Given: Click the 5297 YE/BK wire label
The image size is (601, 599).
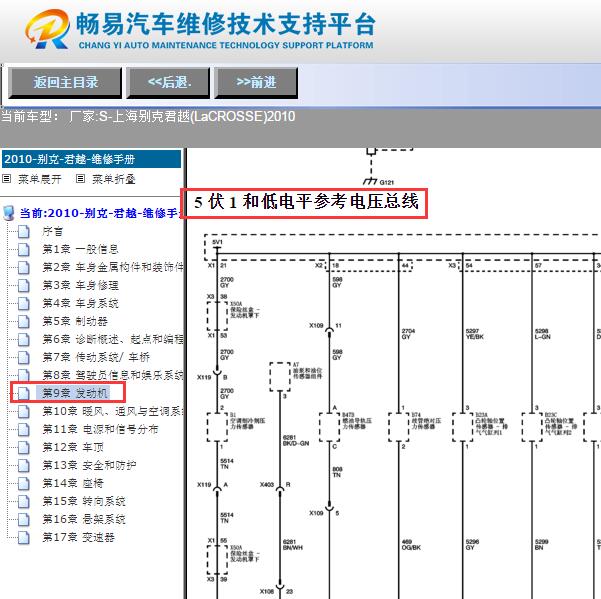Looking at the screenshot, I should click(475, 334).
